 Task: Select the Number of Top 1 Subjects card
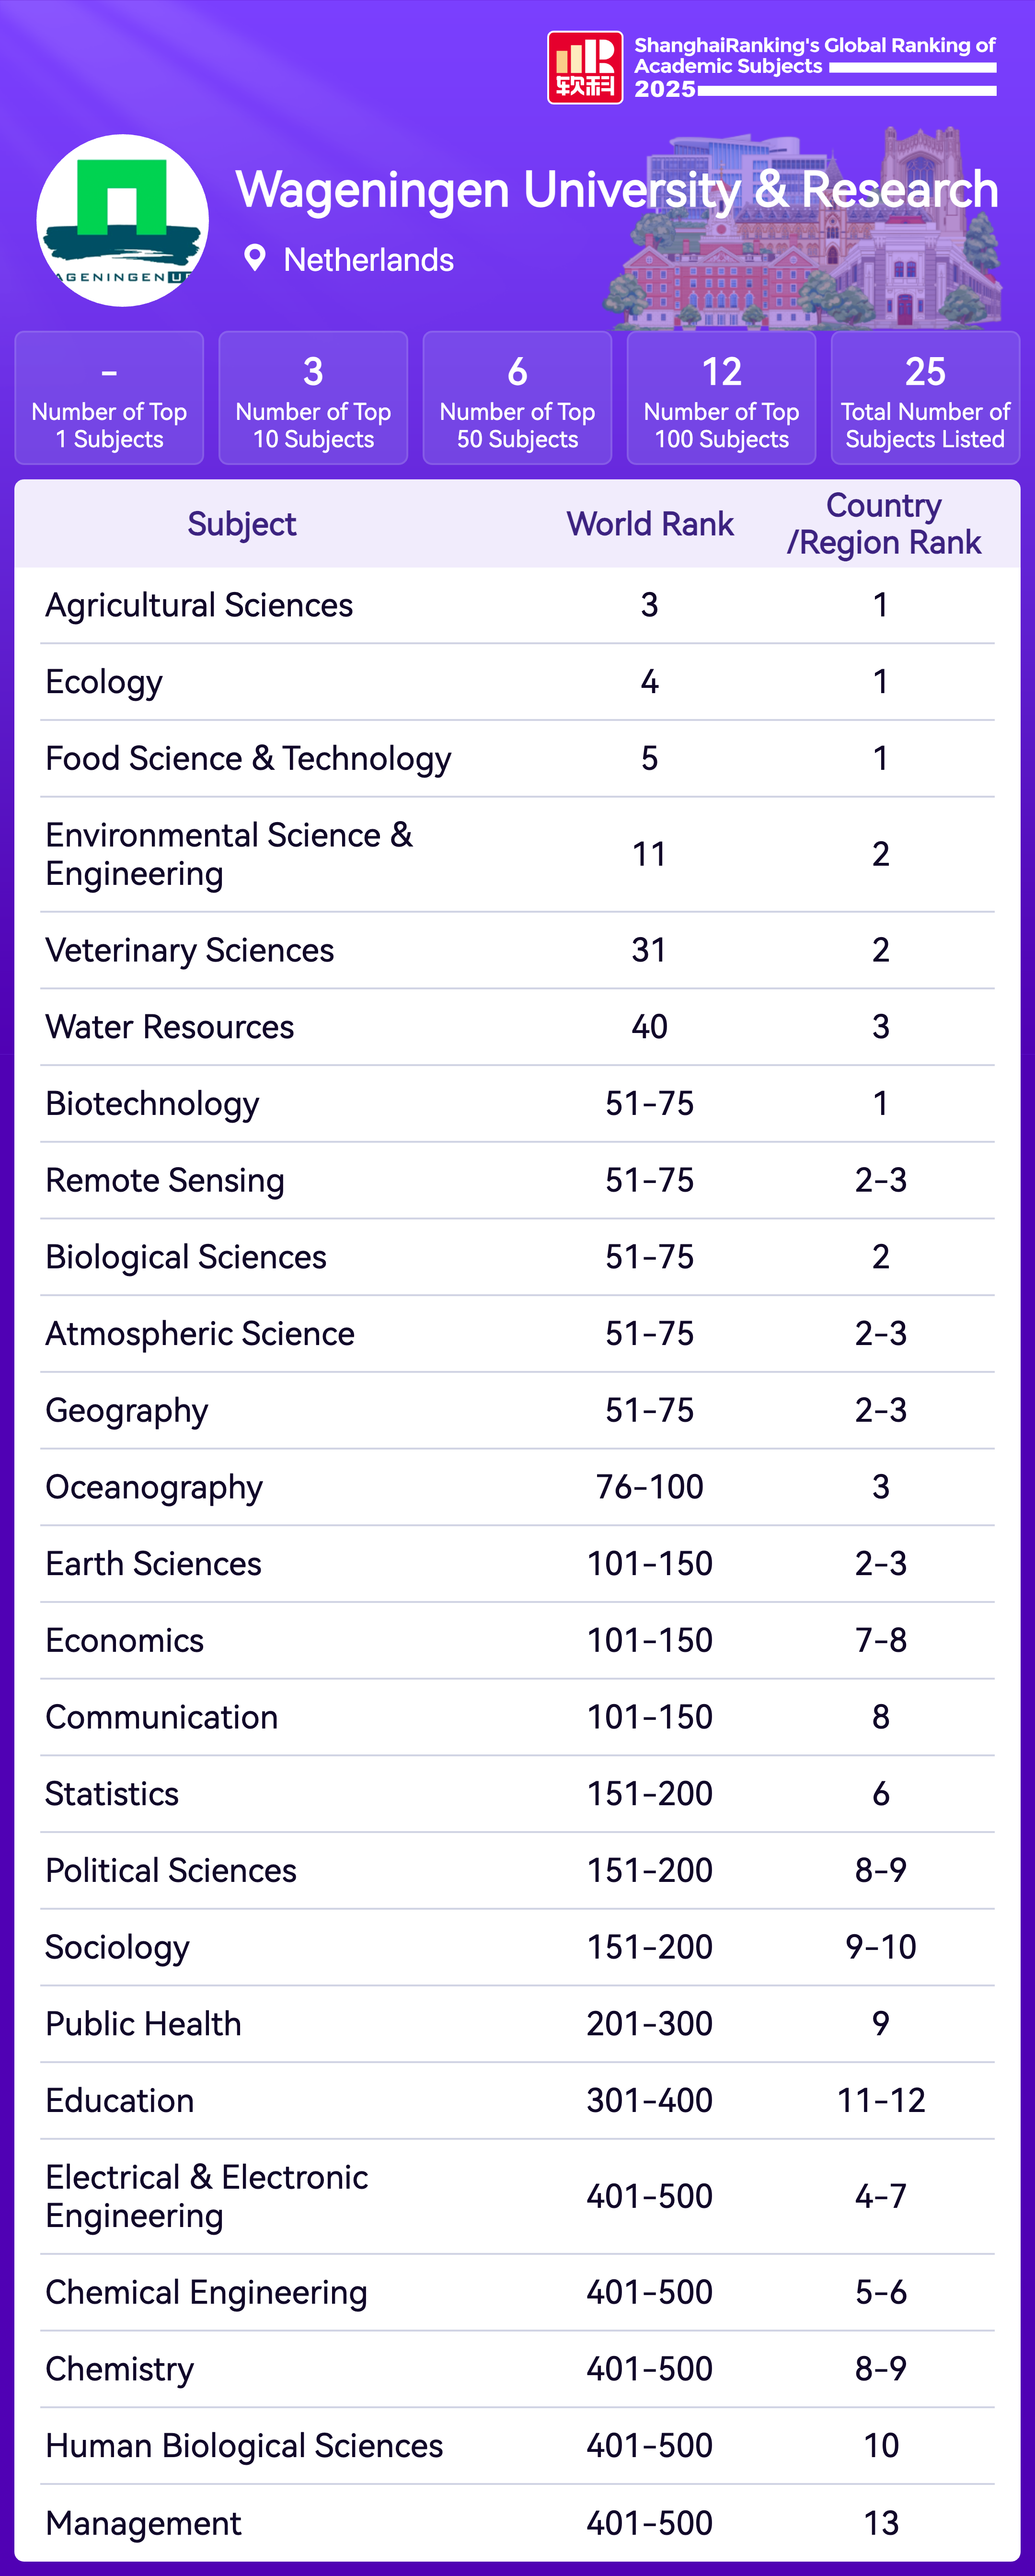pos(109,398)
